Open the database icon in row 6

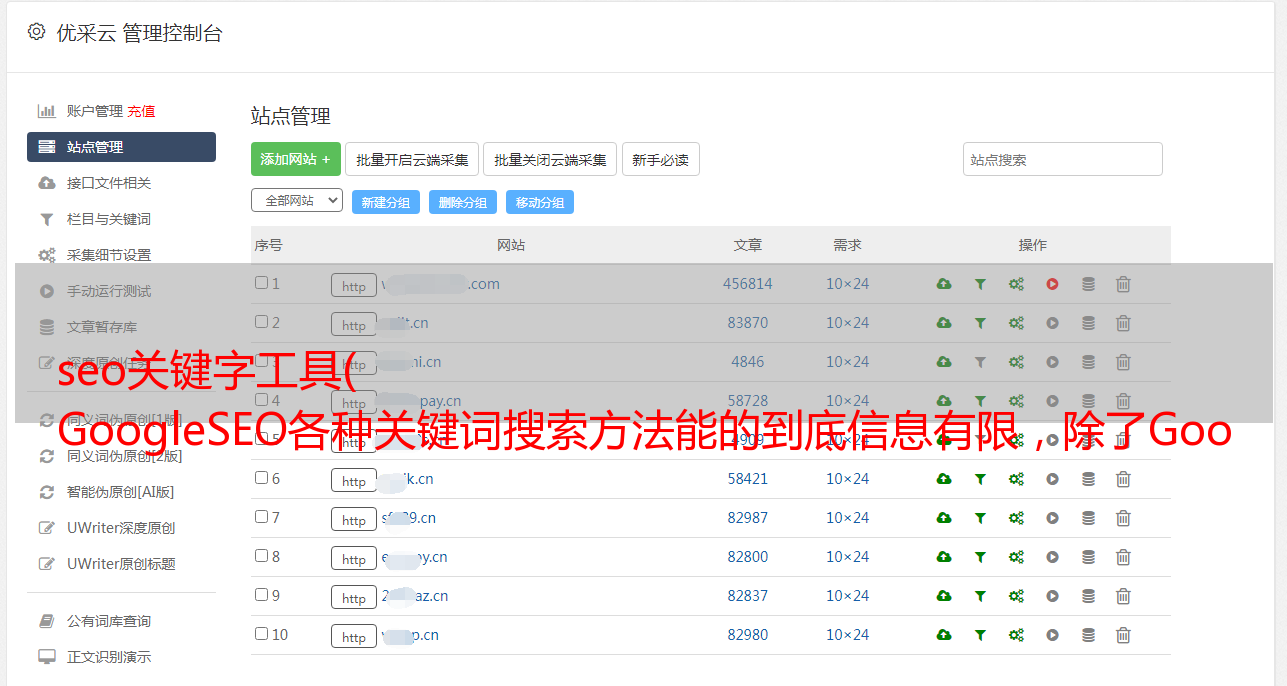[x=1088, y=479]
